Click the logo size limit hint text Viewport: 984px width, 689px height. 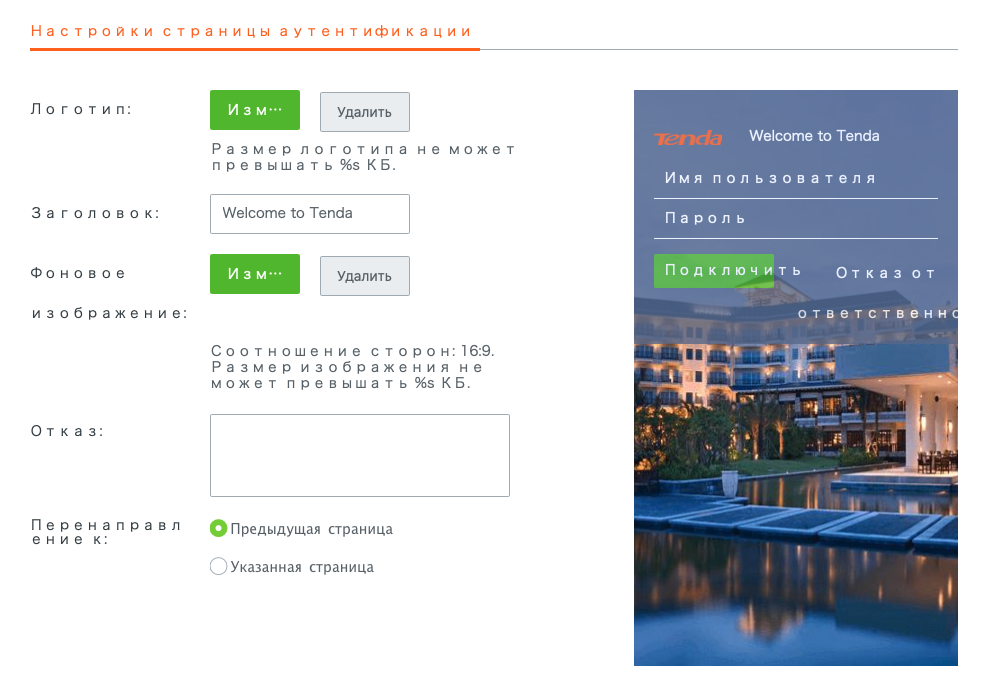click(x=363, y=157)
